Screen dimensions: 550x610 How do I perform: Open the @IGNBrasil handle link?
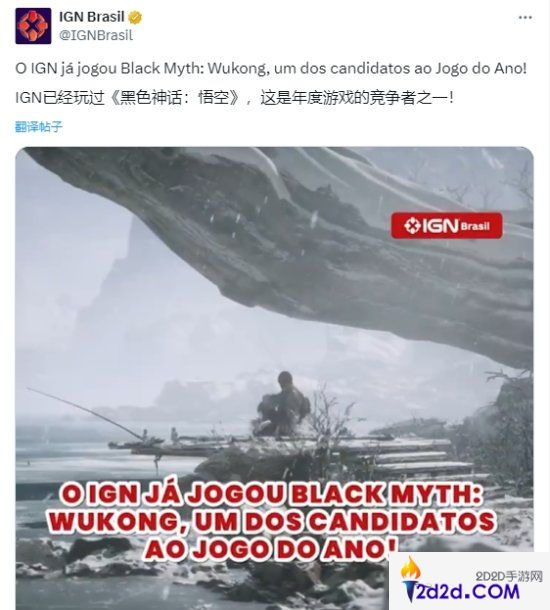tap(96, 35)
